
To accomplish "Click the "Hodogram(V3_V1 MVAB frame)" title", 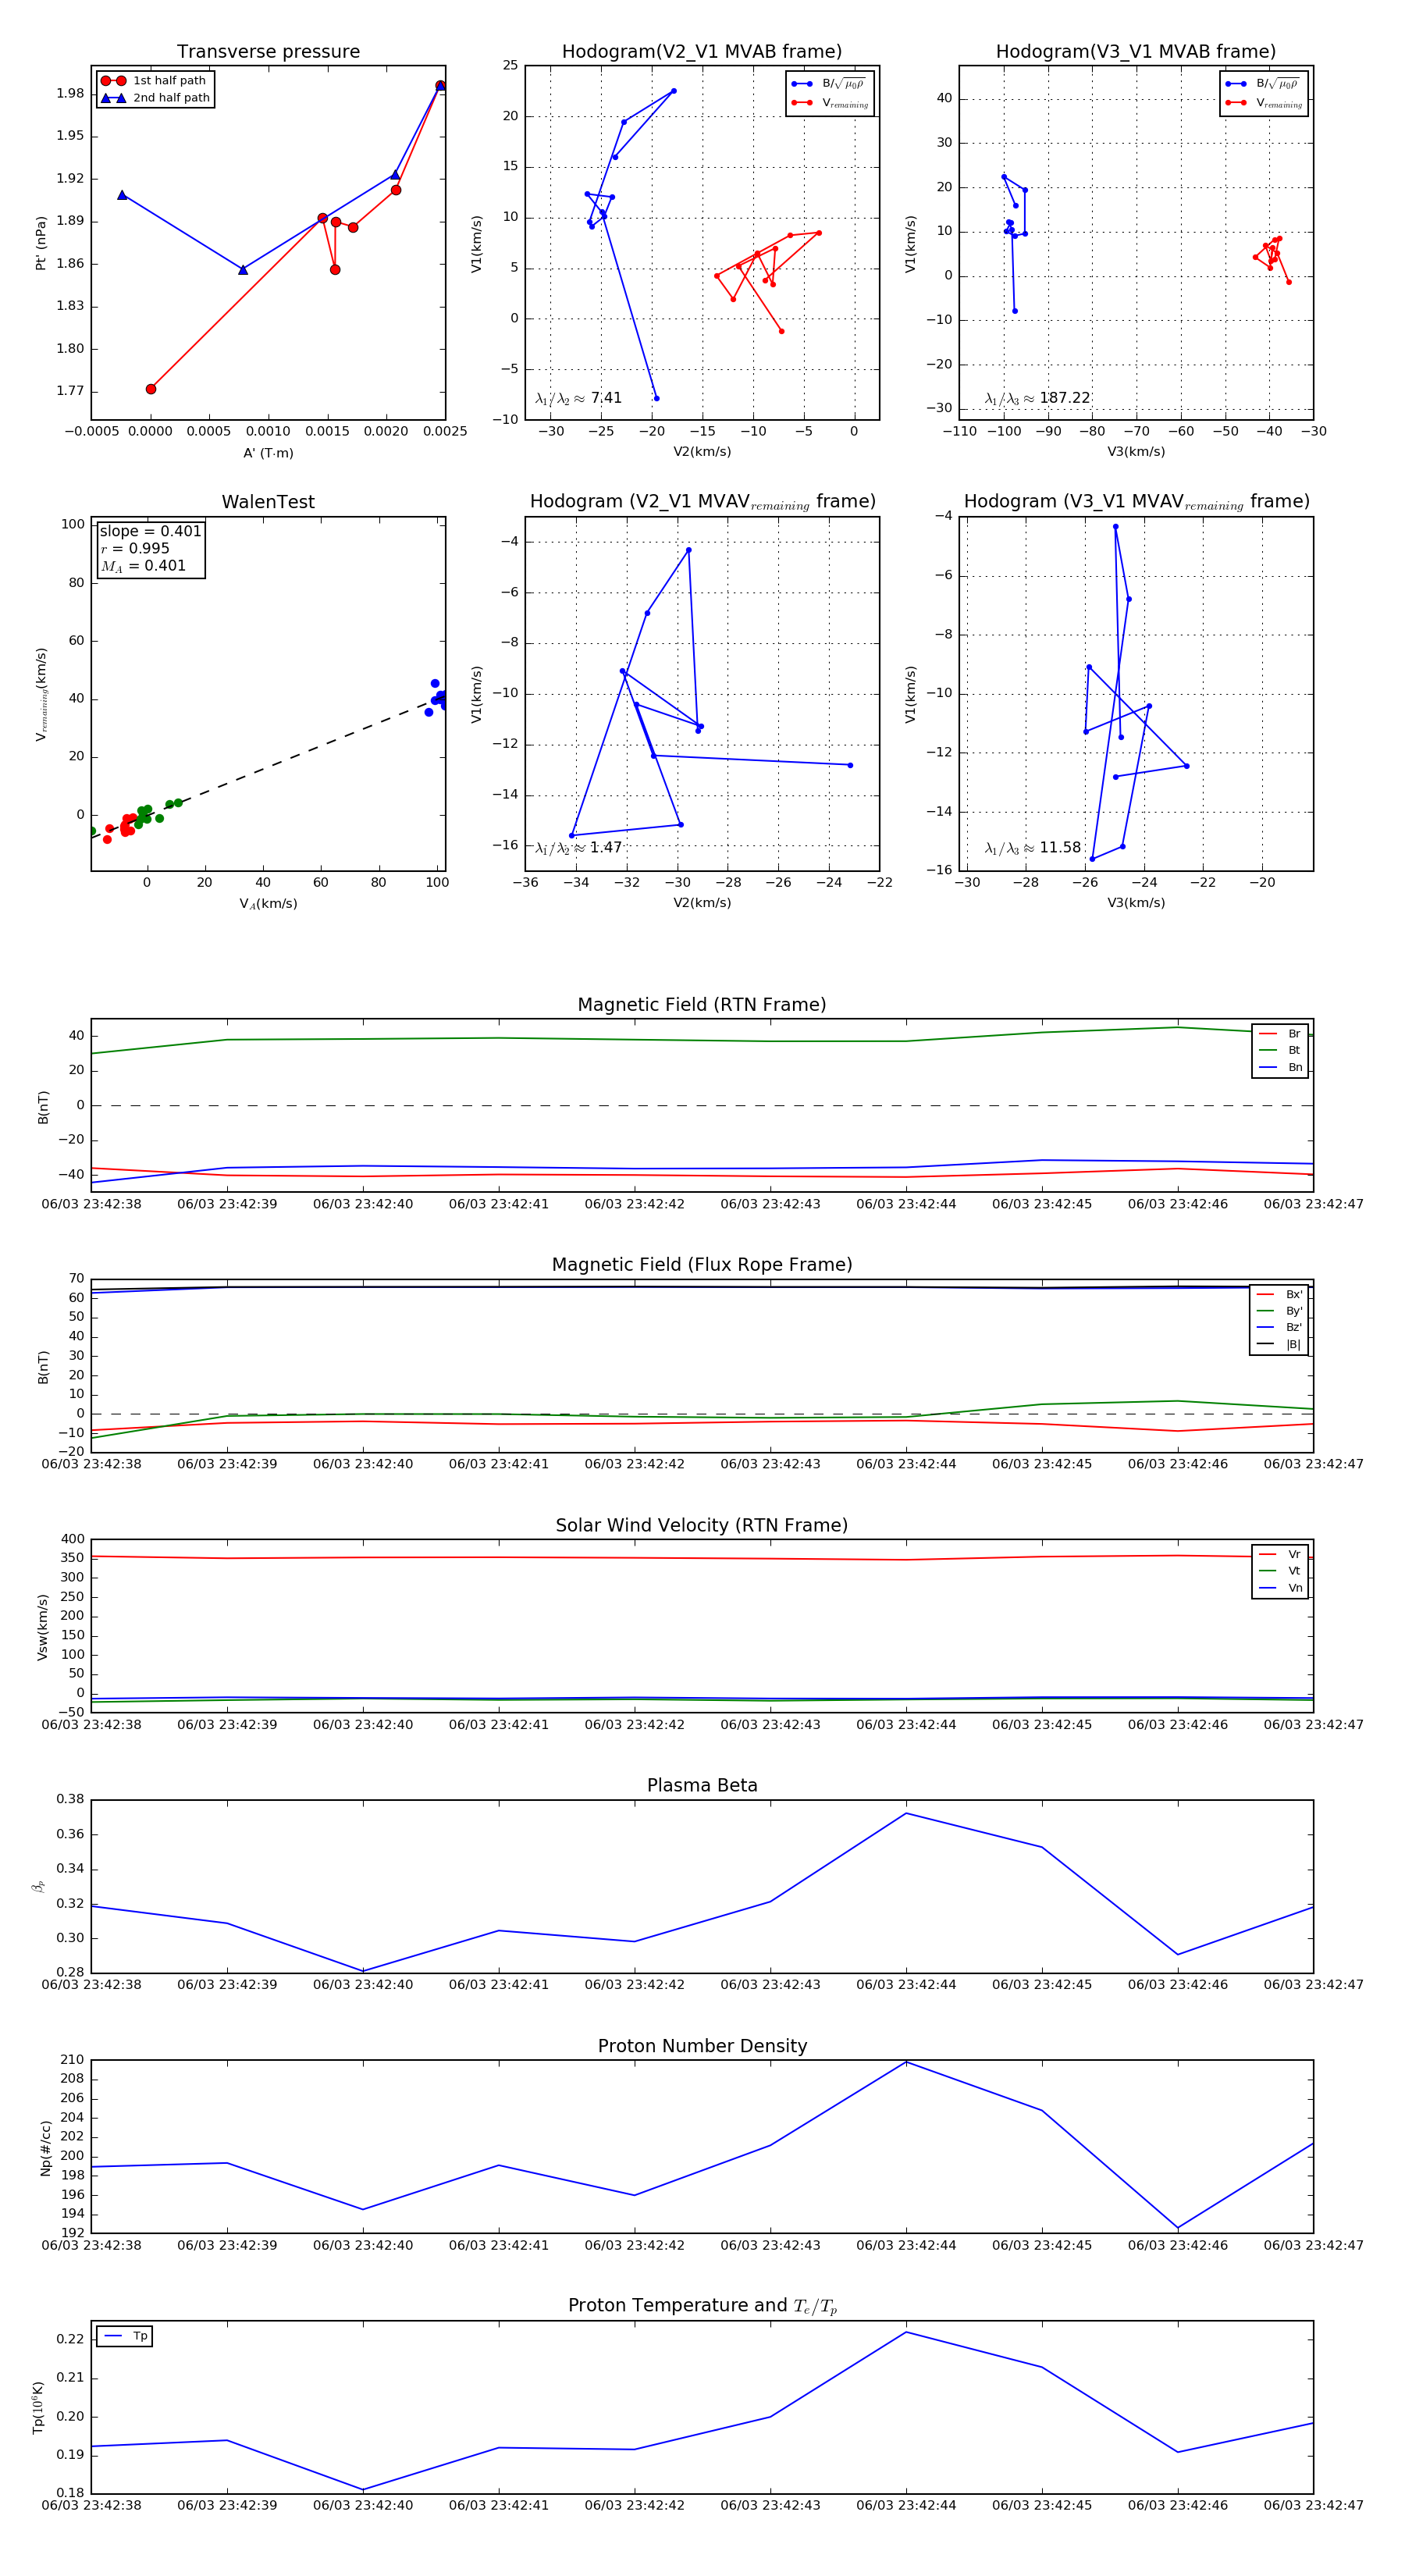I will point(1136,52).
